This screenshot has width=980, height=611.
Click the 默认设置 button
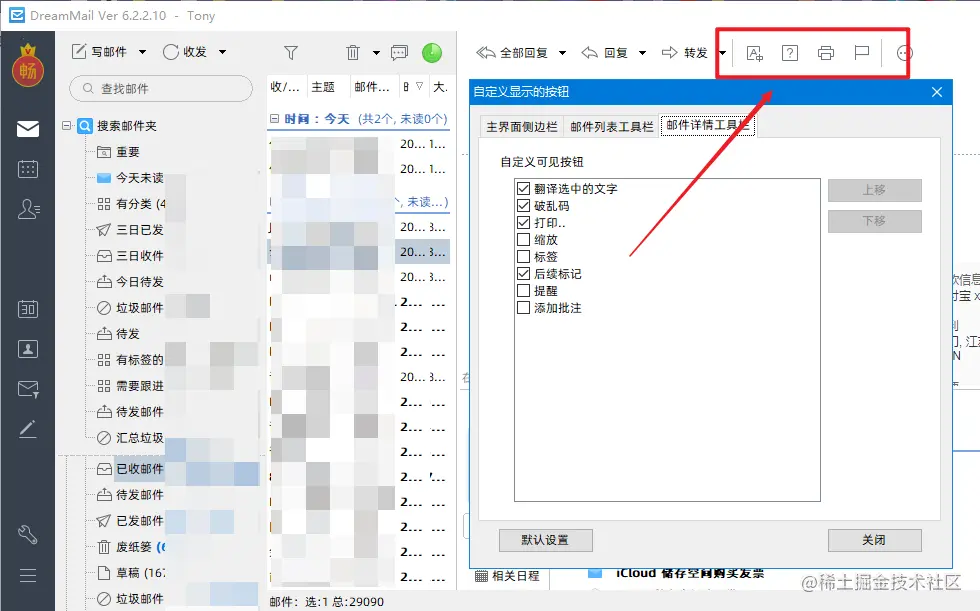(x=546, y=540)
